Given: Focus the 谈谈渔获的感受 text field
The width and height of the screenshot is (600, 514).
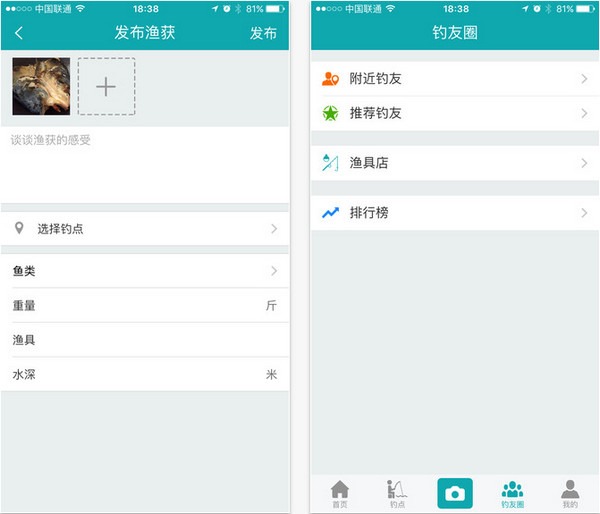Looking at the screenshot, I should tap(145, 165).
